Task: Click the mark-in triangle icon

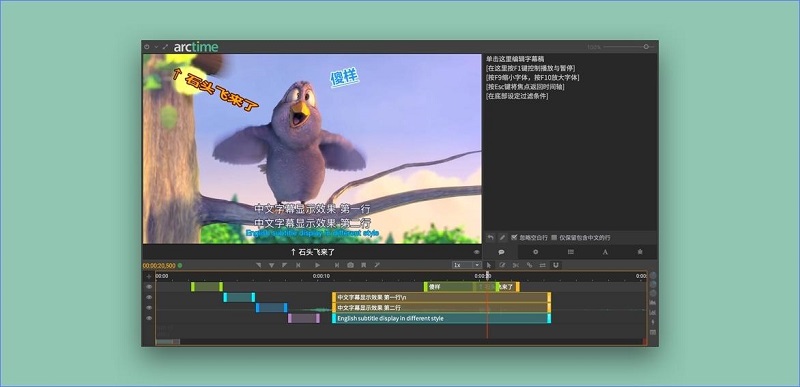Action: tap(259, 265)
